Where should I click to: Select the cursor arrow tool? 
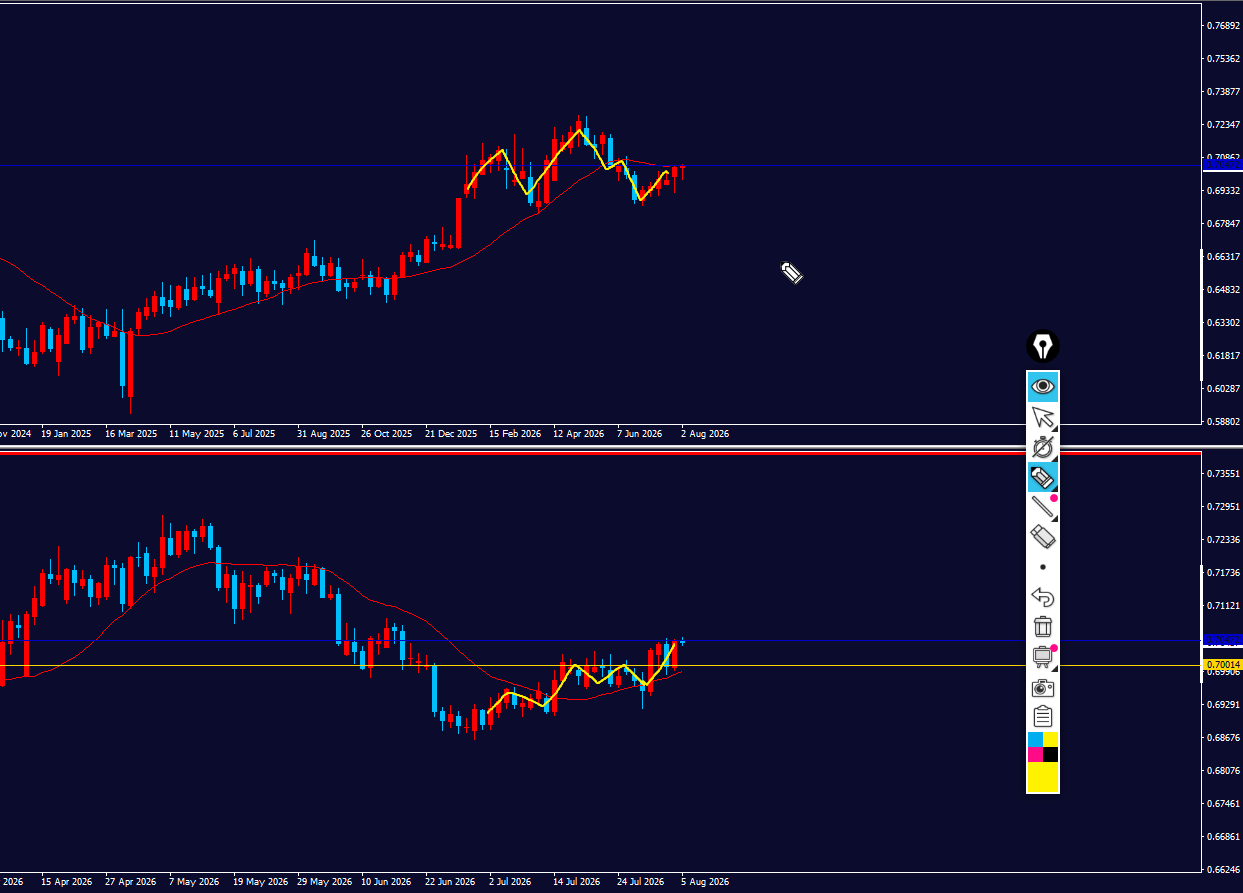pyautogui.click(x=1043, y=417)
